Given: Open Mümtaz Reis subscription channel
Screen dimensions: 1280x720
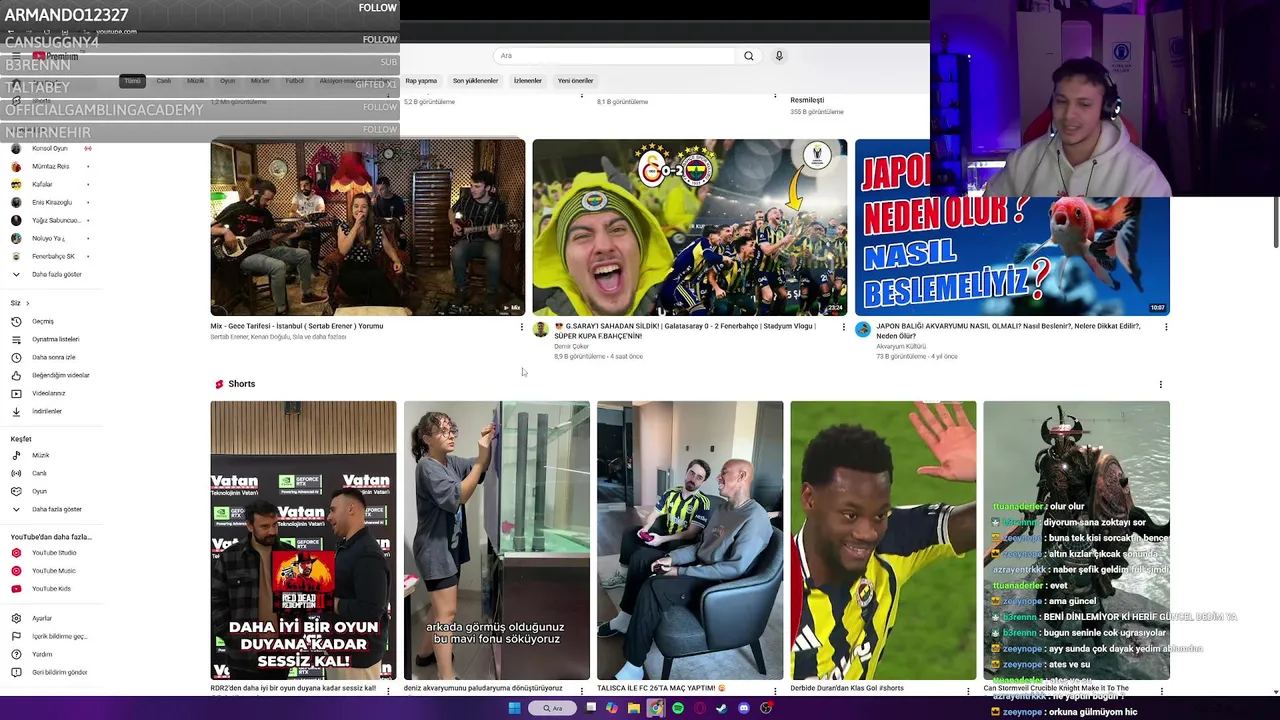Looking at the screenshot, I should click(50, 166).
